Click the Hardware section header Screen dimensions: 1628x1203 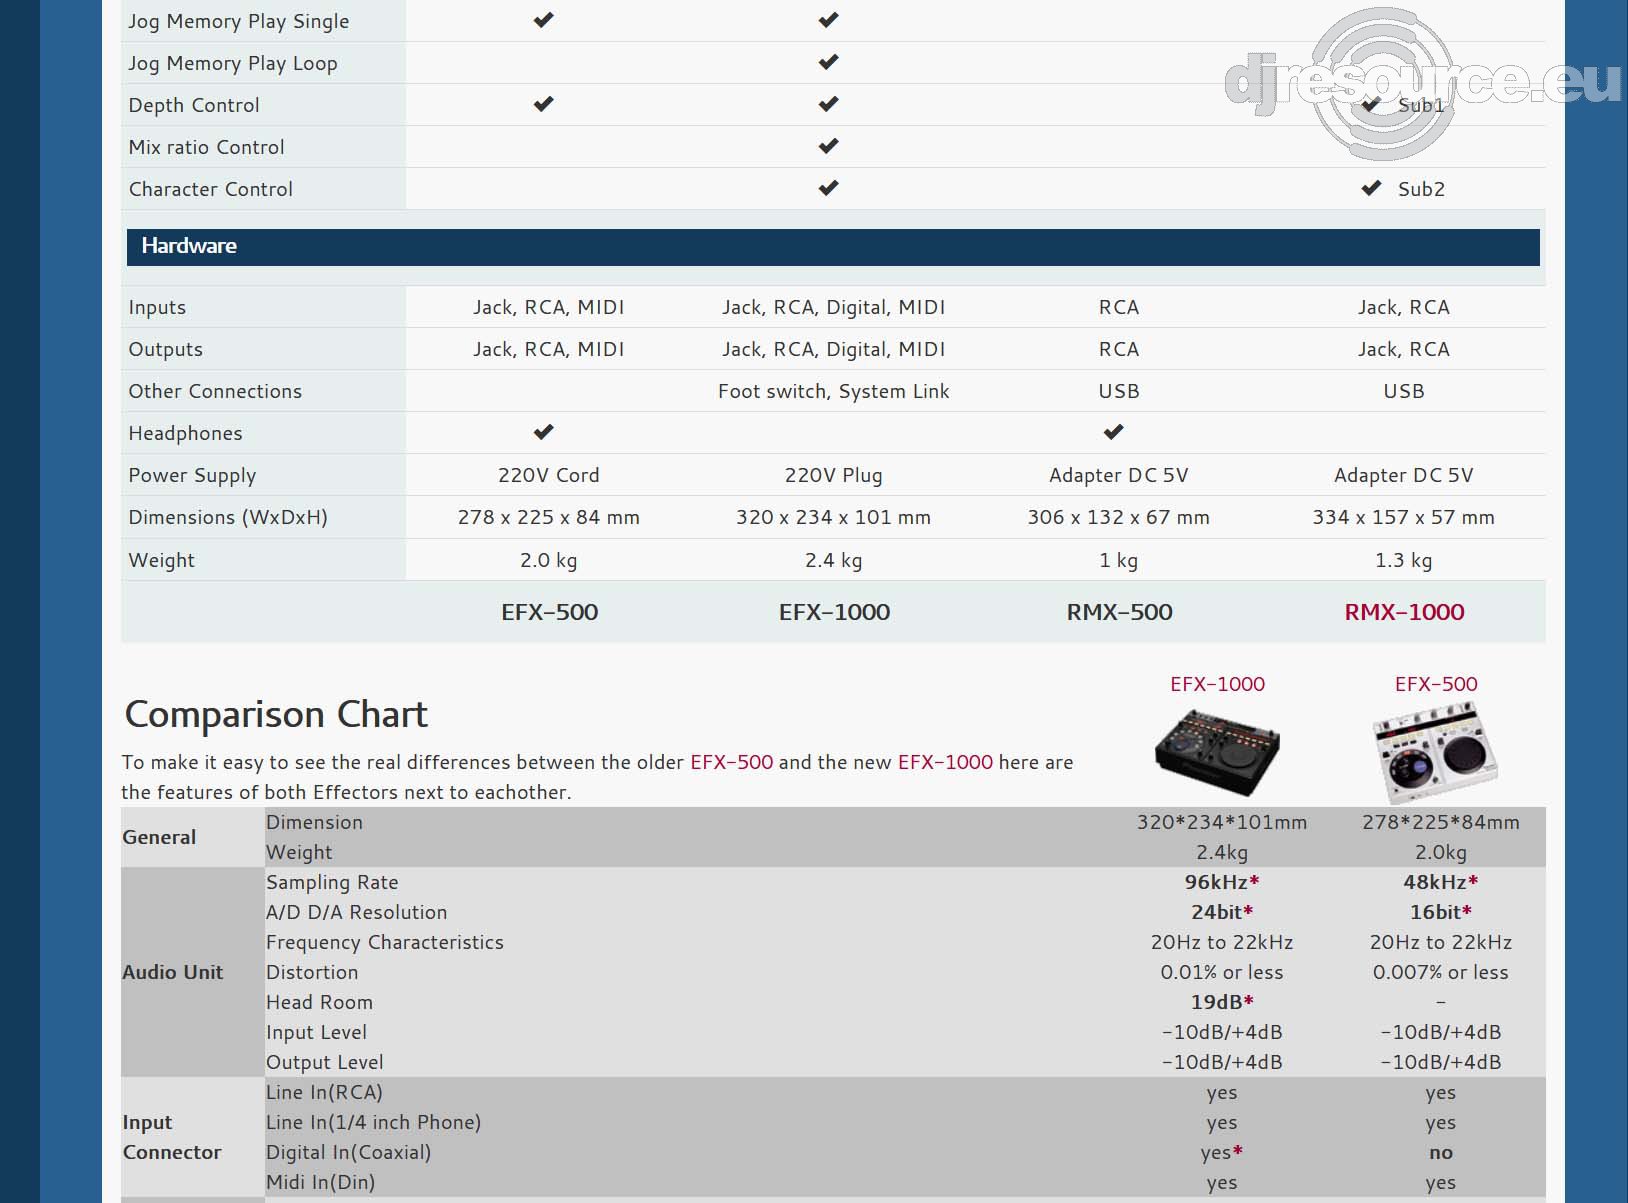tap(833, 247)
